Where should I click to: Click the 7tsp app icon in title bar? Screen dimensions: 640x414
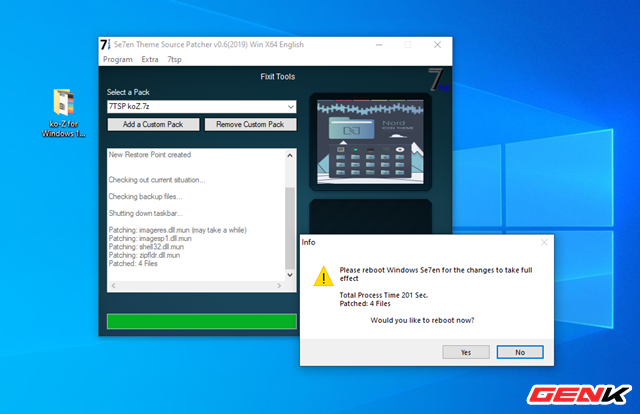tap(106, 45)
